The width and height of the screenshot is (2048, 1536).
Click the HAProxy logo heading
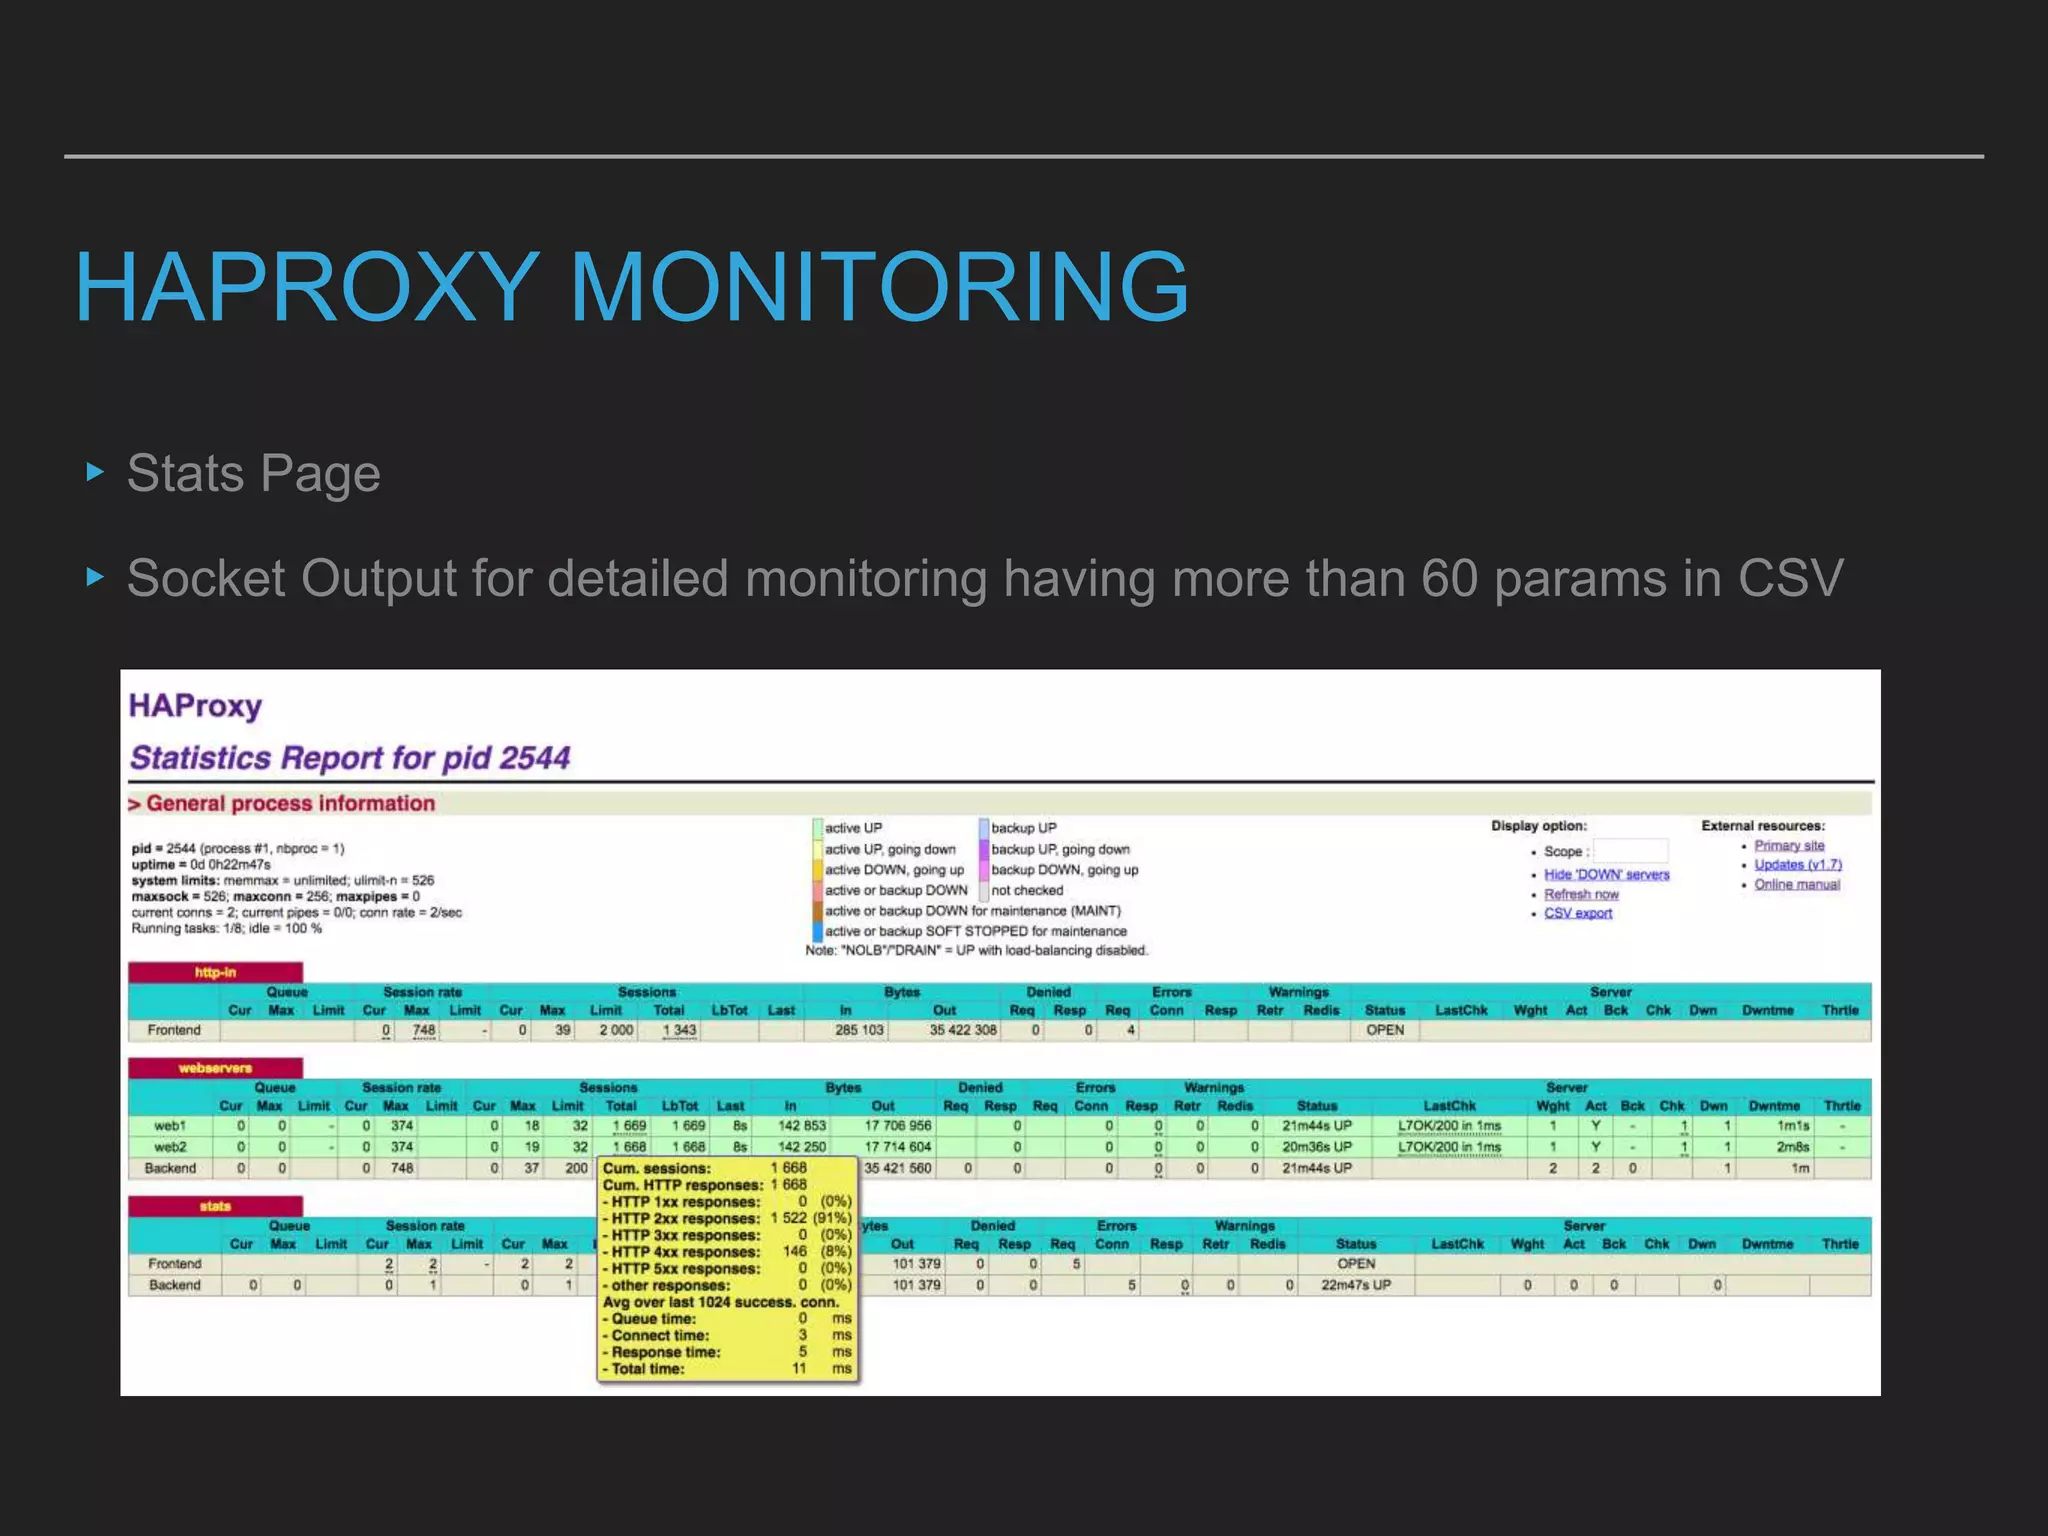pos(196,706)
